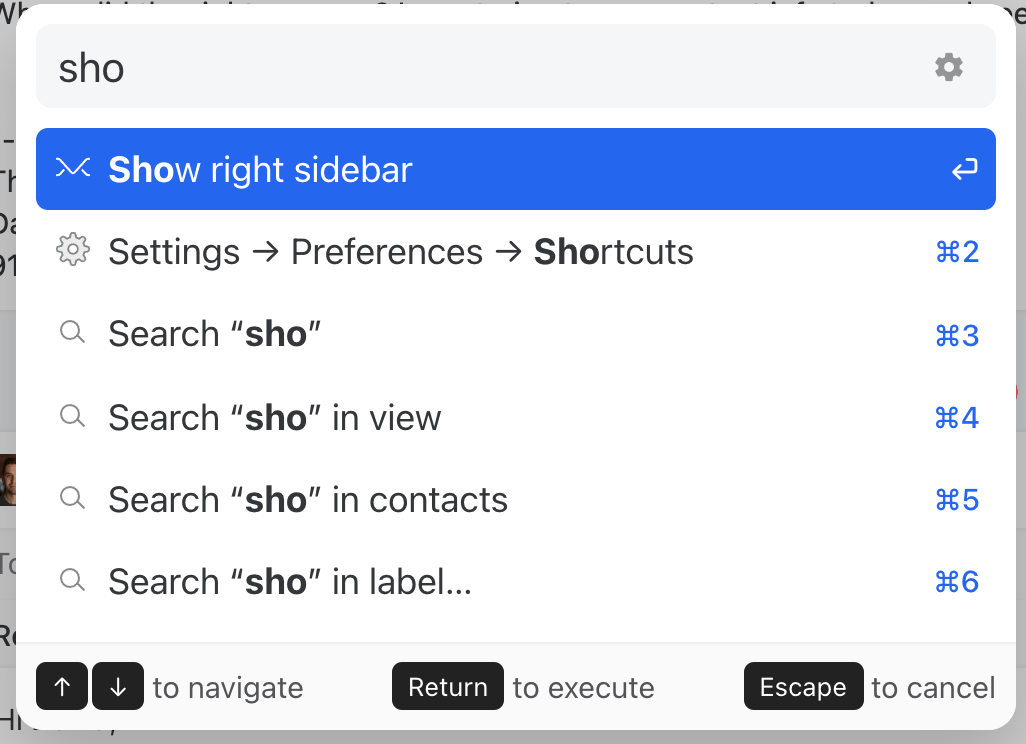Click magnifier icon for Search in label
The width and height of the screenshot is (1026, 744).
72,580
